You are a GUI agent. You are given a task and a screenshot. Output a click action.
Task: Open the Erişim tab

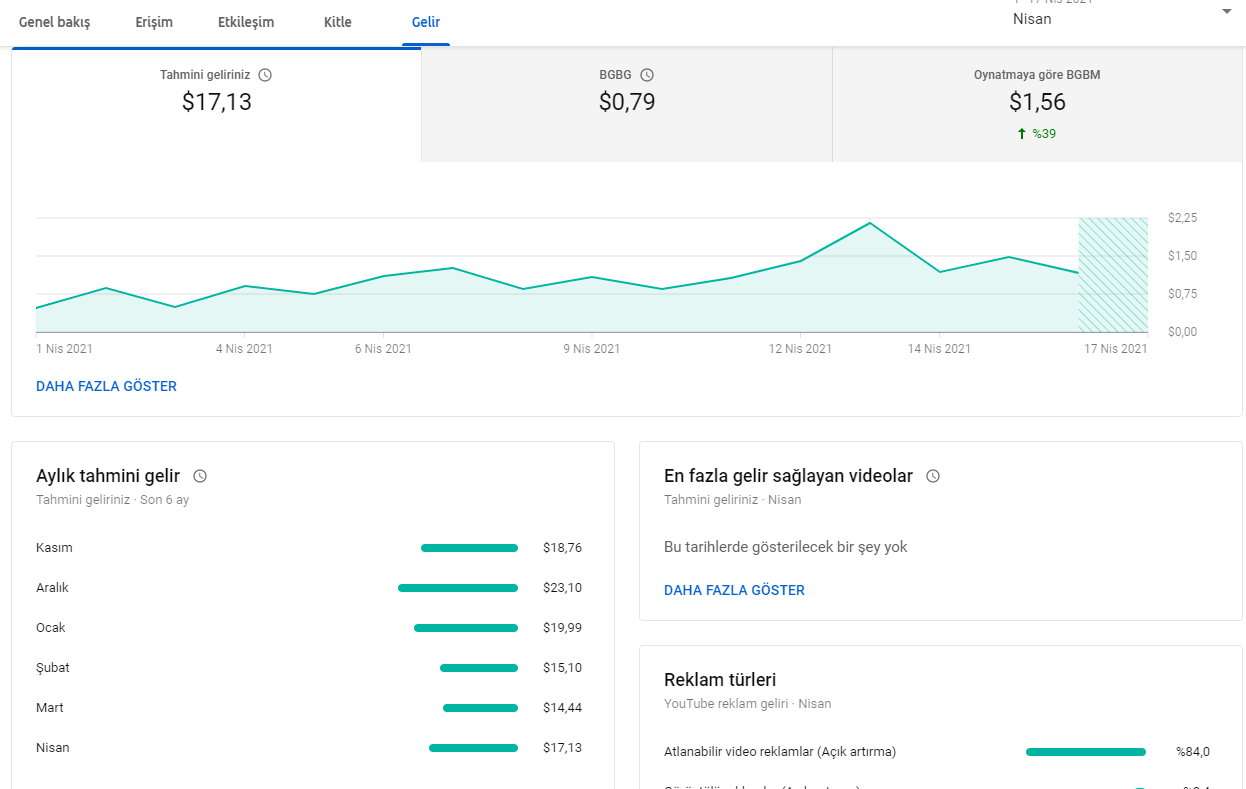[154, 22]
